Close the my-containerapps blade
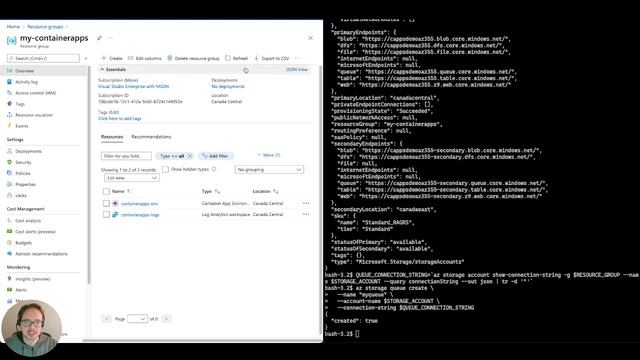This screenshot has height=360, width=640. pyautogui.click(x=311, y=38)
